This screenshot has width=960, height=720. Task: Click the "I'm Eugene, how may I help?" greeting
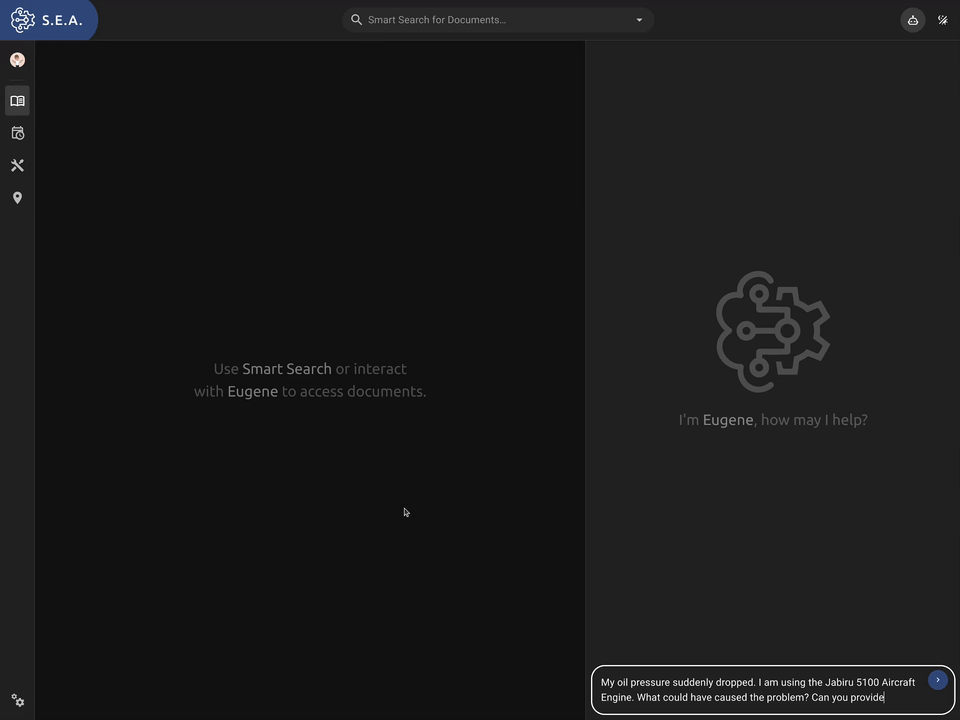[772, 420]
